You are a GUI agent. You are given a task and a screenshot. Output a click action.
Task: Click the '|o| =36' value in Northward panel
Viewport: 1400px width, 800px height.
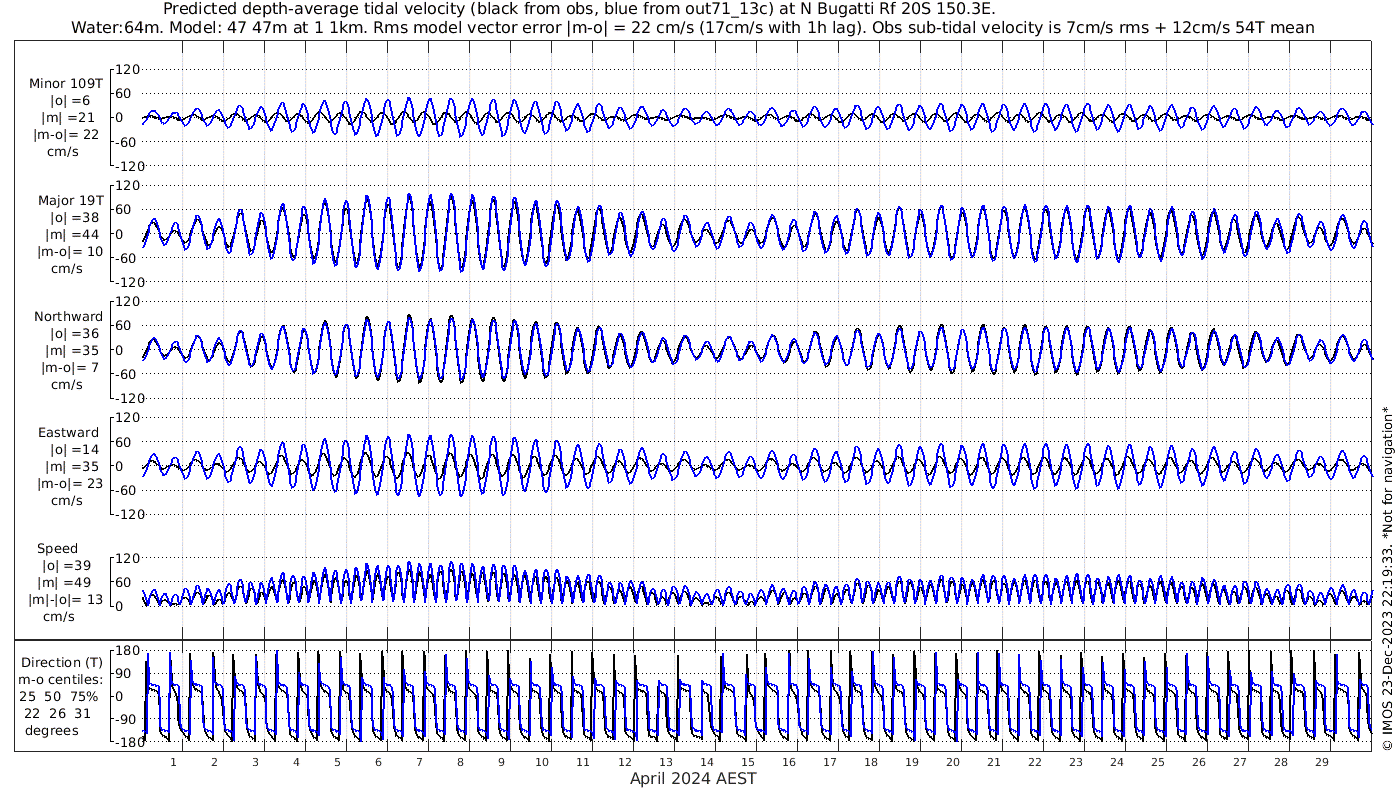70,334
